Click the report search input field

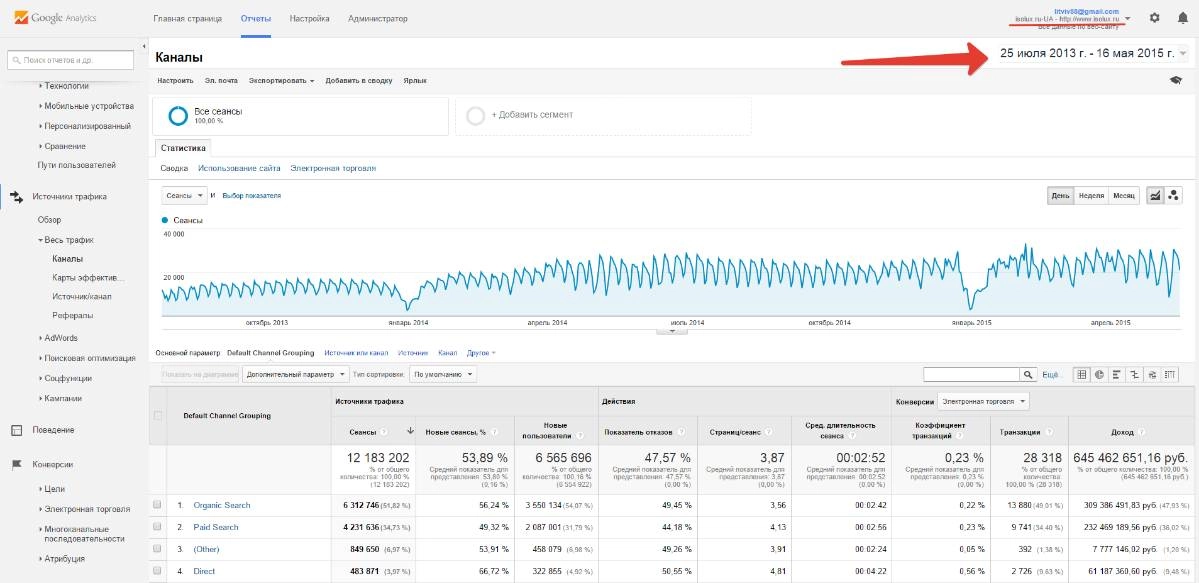click(x=71, y=61)
